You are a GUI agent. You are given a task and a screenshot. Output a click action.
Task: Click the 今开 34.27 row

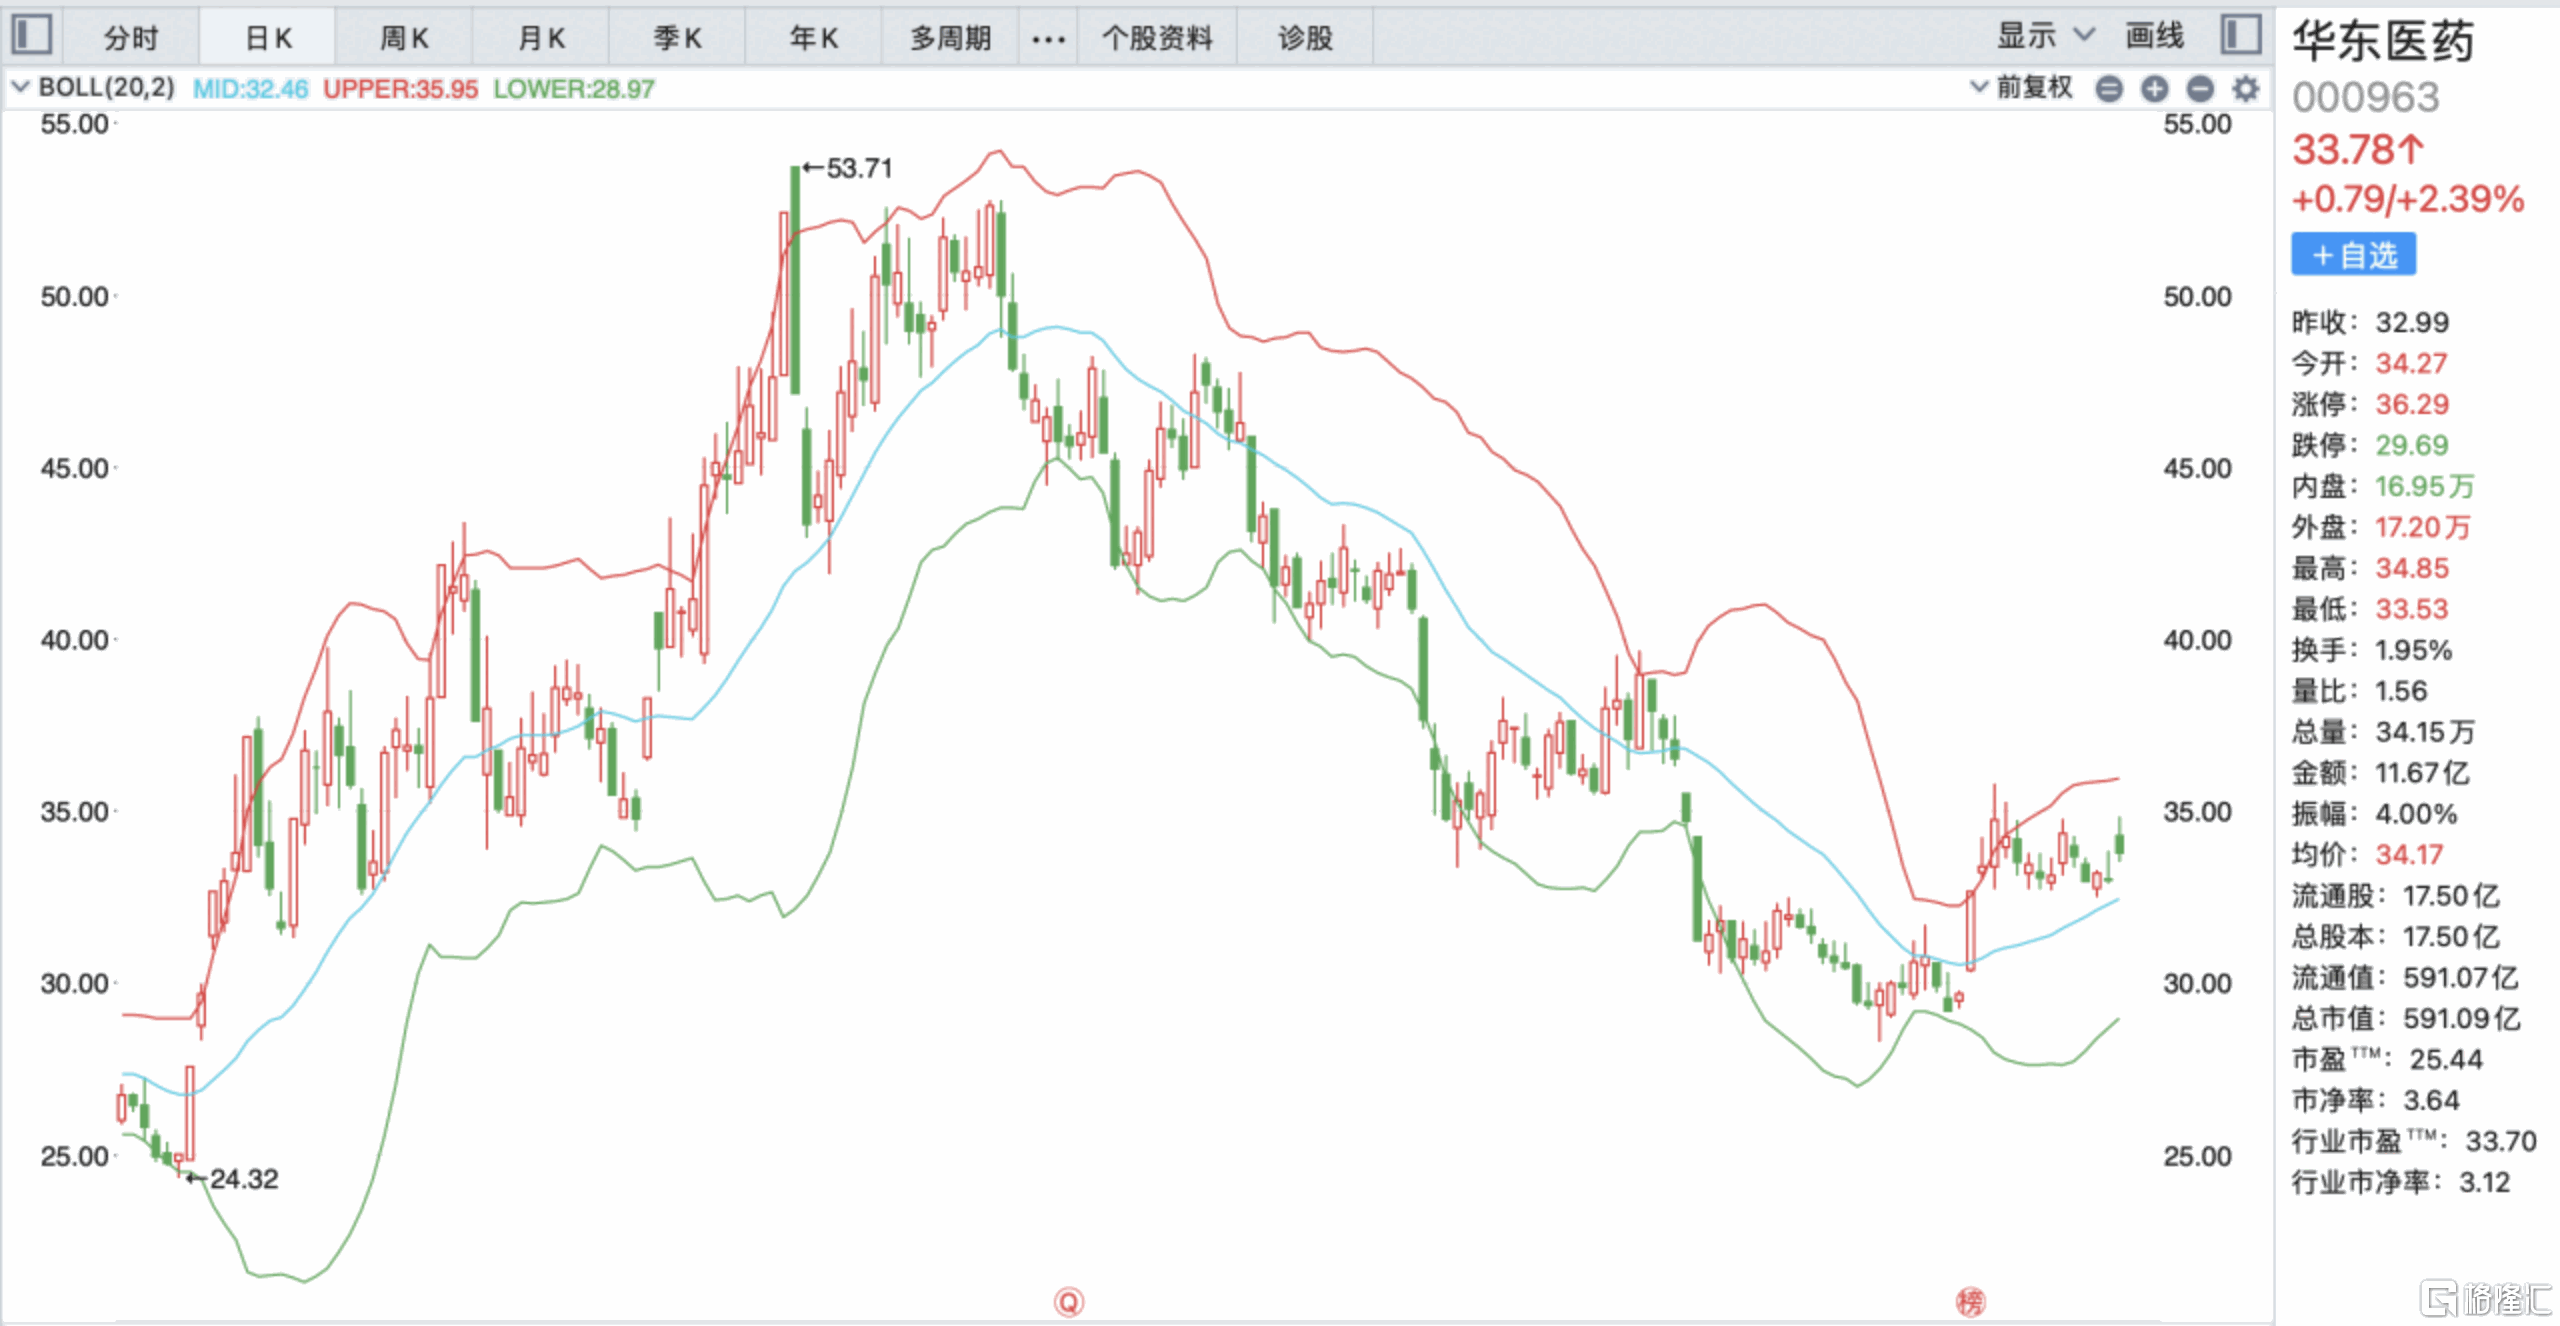[2370, 363]
